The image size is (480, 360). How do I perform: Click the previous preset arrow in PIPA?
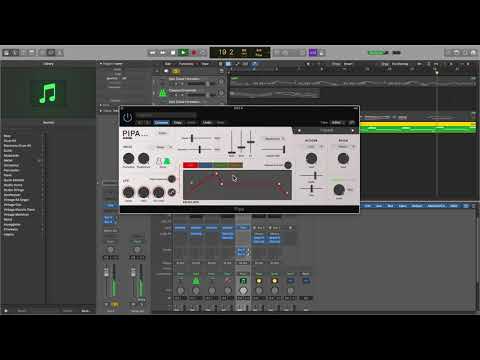pos(299,130)
